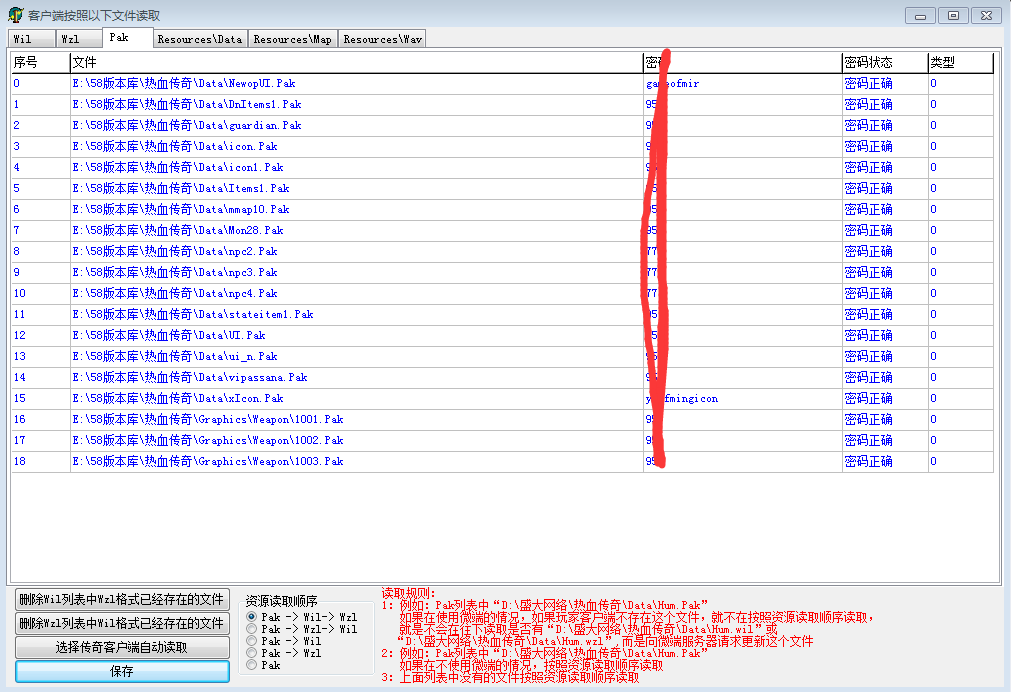
Task: Click 选择传奇客户端自动读取 button
Action: 122,647
